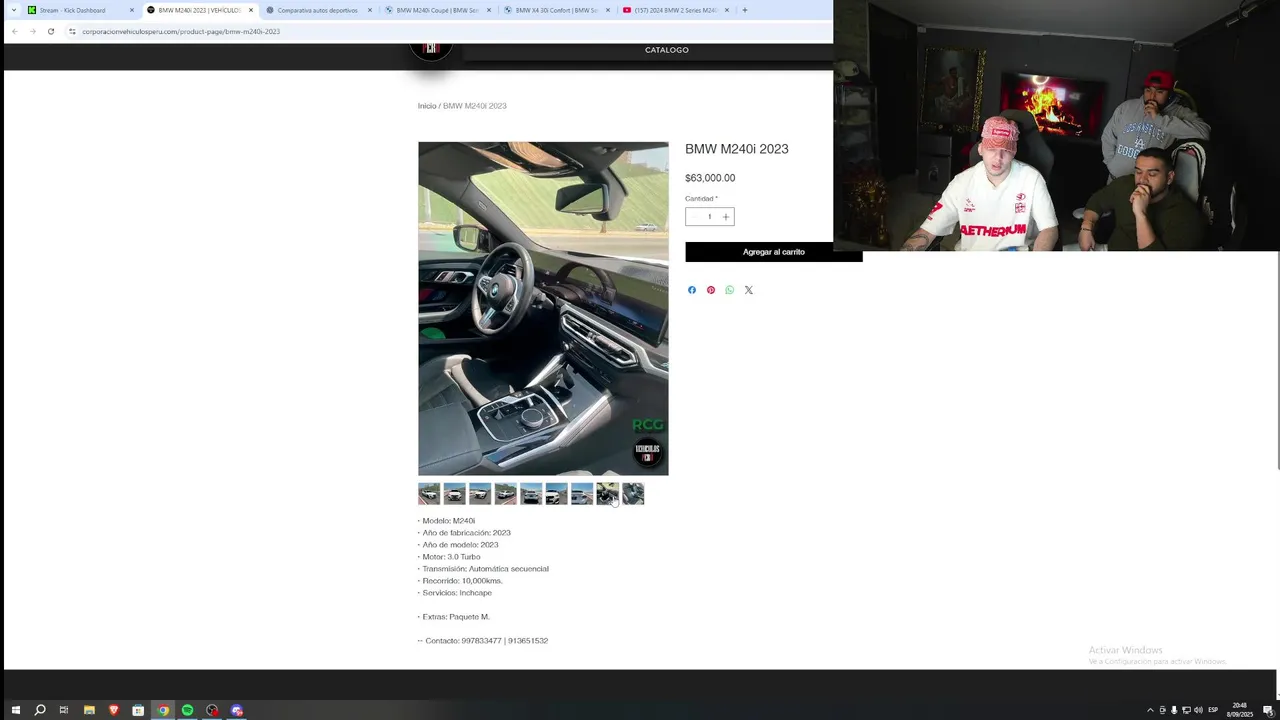Screen dimensions: 1280x720
Task: Select Chrome in the taskbar
Action: point(163,710)
